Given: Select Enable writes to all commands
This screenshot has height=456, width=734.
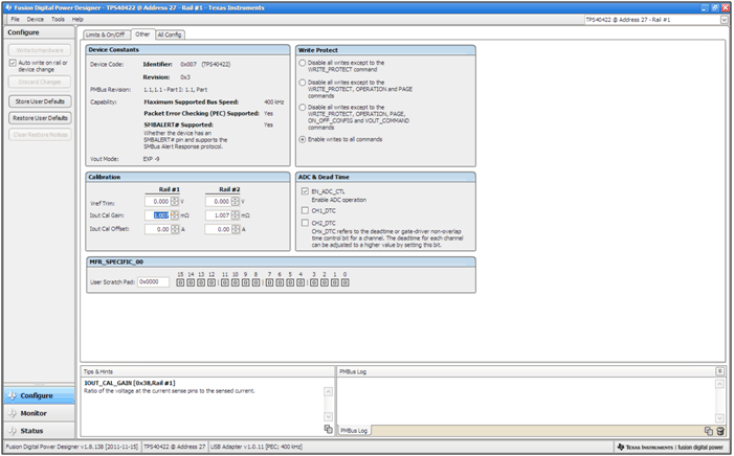Looking at the screenshot, I should (x=302, y=140).
